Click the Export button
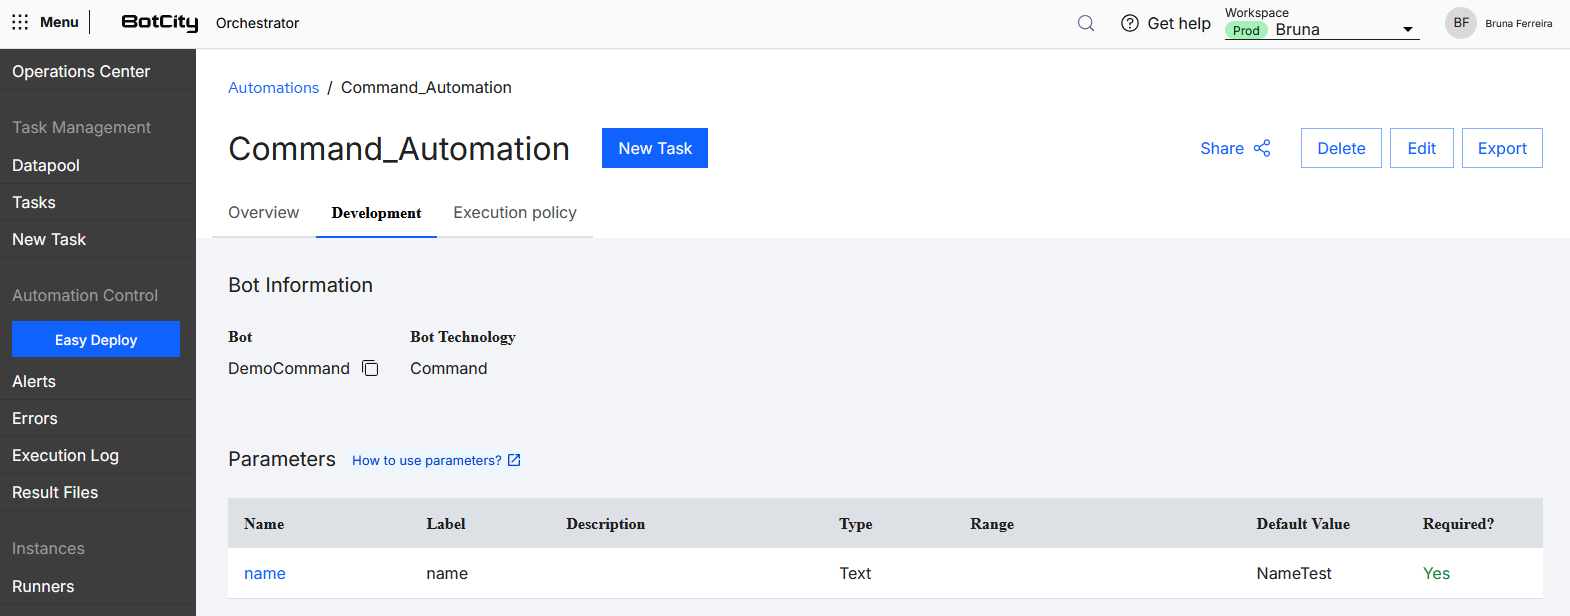Screen dimensions: 1570x616 [1502, 148]
